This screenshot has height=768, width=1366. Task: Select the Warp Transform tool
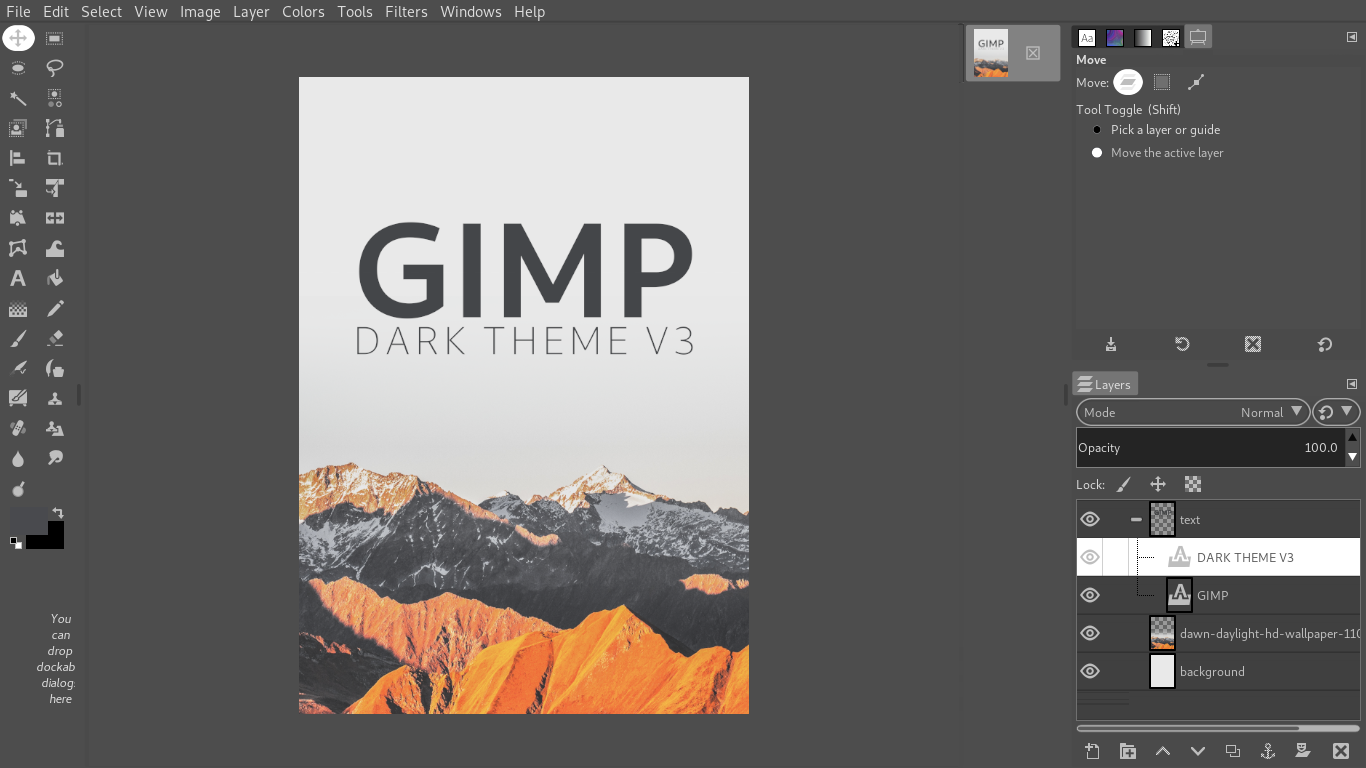point(55,248)
